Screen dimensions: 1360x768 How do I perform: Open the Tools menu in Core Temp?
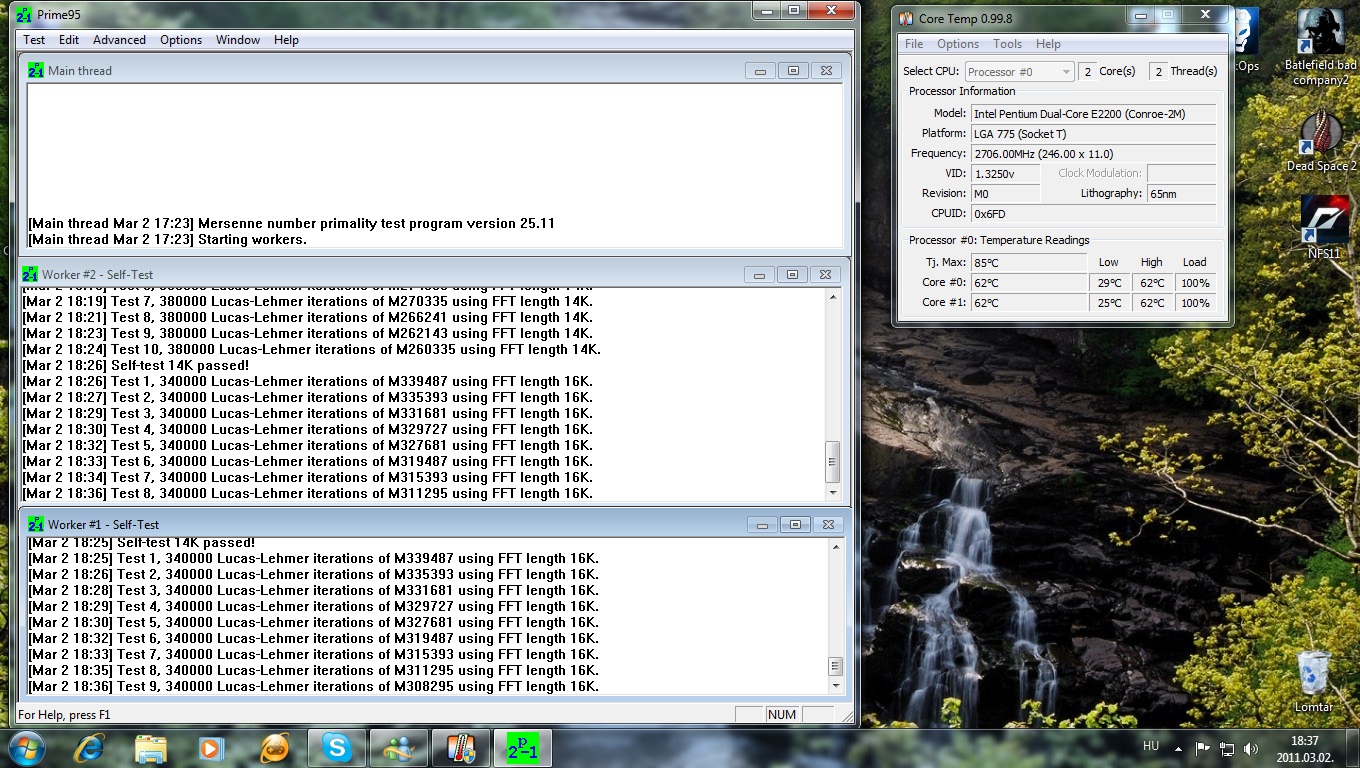click(x=1007, y=44)
